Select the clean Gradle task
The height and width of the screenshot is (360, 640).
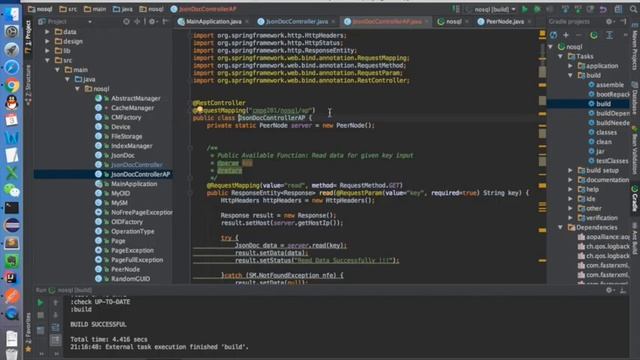pos(600,142)
